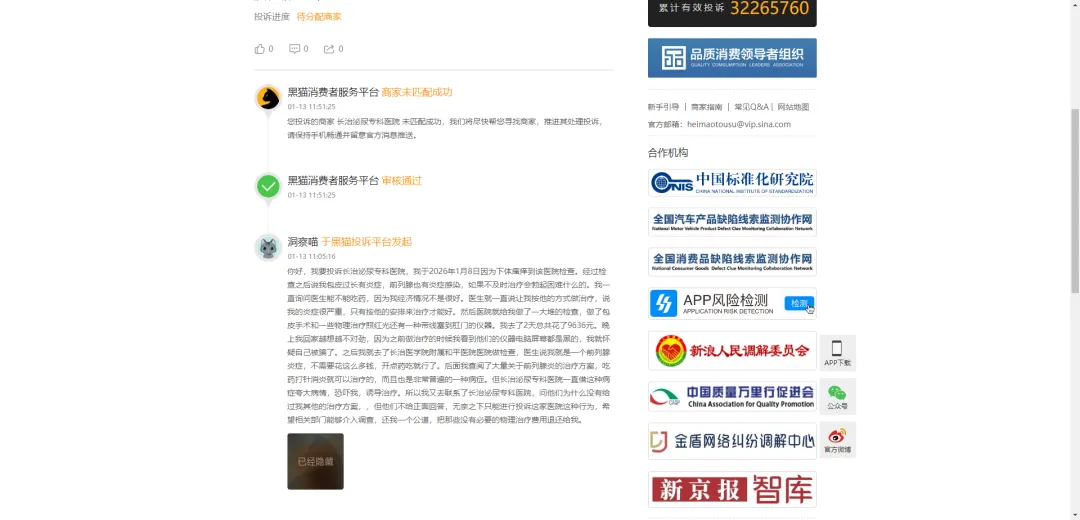This screenshot has height=520, width=1080.
Task: Open the black cat avatar of 商家未匹配成功
Action: pyautogui.click(x=268, y=98)
